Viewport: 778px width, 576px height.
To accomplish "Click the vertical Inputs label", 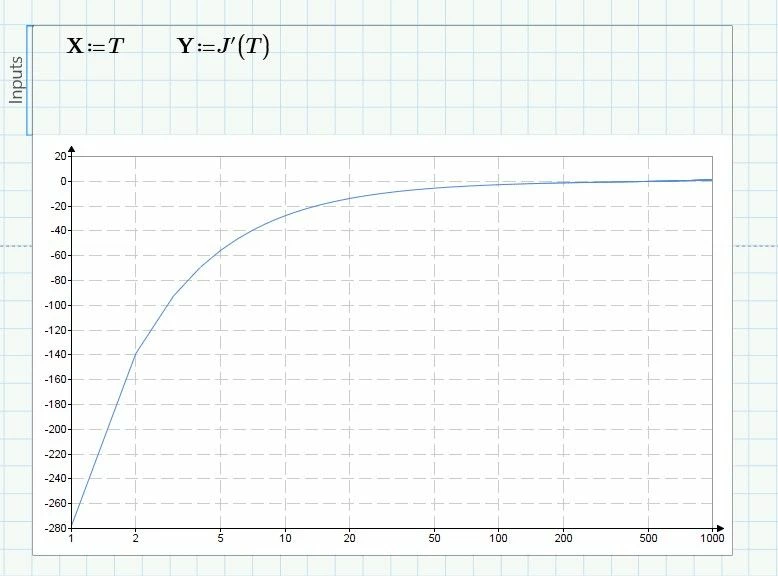I will 16,80.
